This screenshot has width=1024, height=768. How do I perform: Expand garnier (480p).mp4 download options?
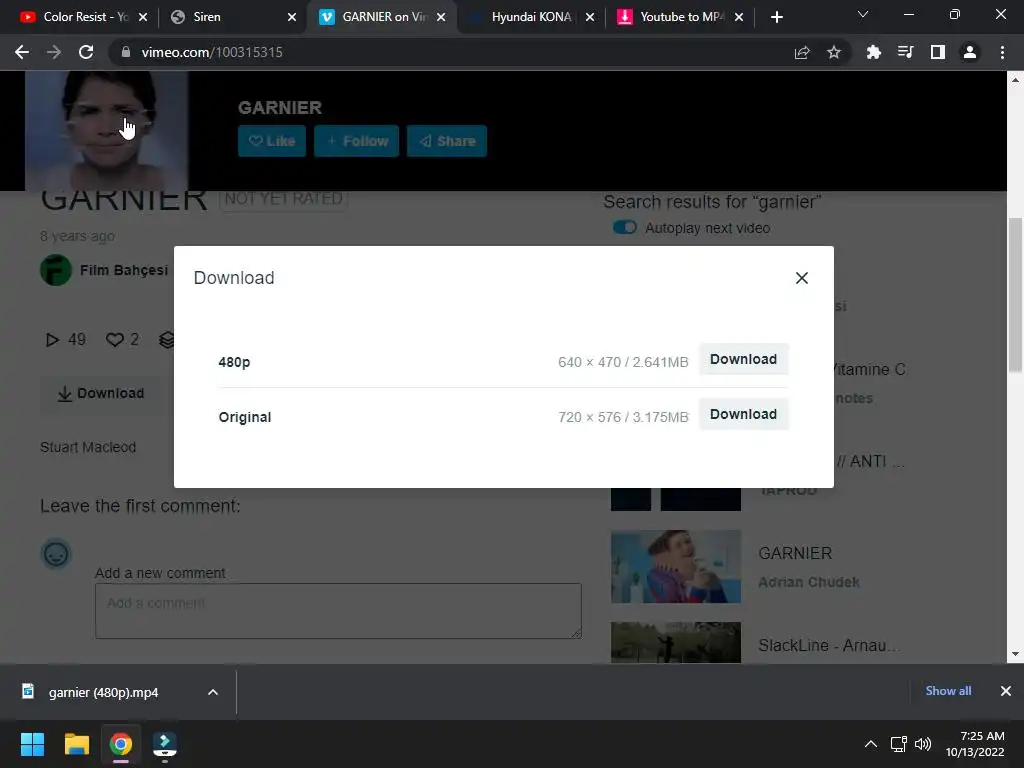pos(213,692)
